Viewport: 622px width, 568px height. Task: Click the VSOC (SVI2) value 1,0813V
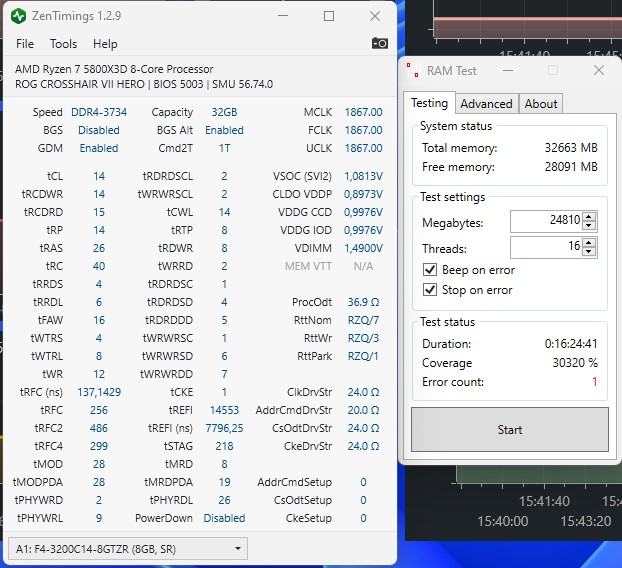pyautogui.click(x=363, y=176)
